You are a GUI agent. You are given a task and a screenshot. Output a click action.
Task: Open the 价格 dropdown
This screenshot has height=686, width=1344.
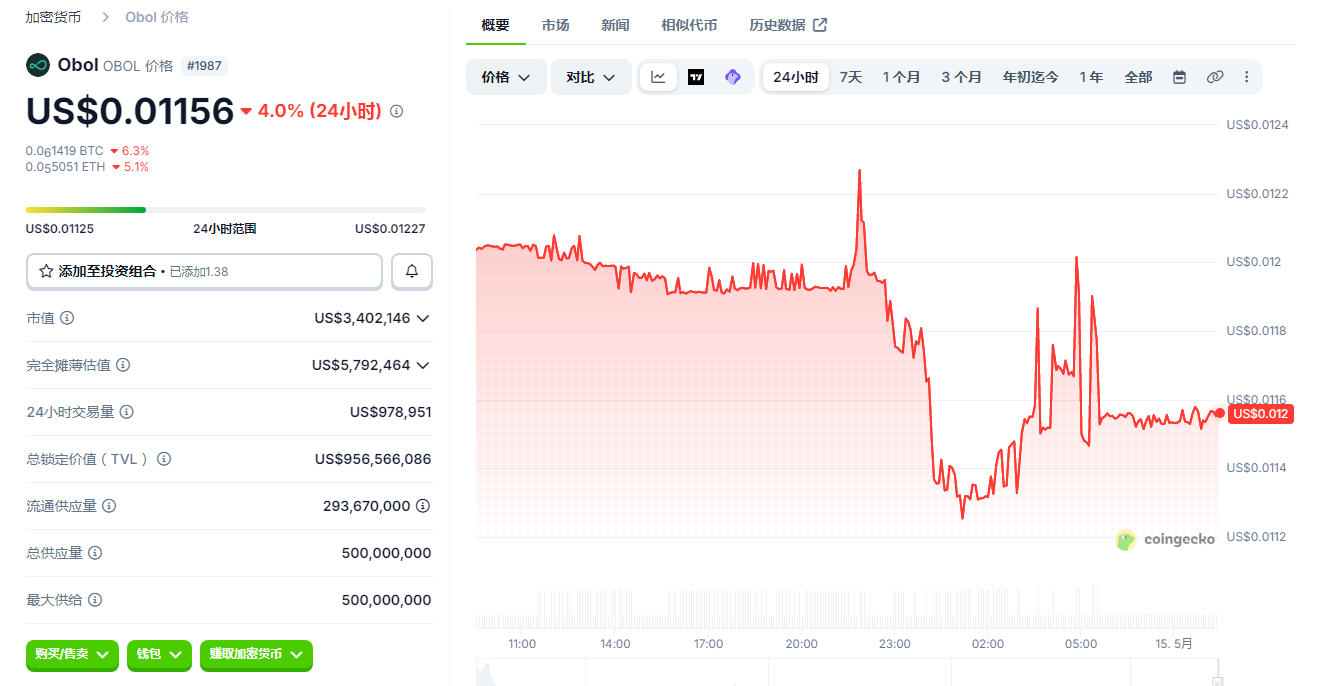506,77
